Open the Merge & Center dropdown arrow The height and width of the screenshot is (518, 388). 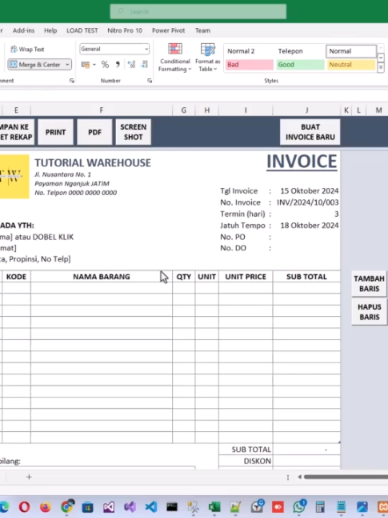point(67,64)
